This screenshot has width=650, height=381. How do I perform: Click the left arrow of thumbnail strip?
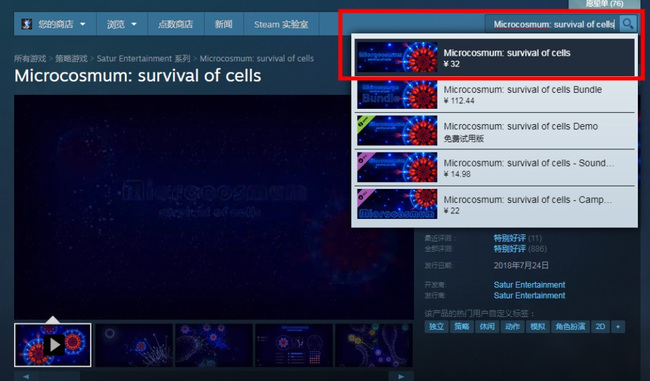[x=26, y=376]
